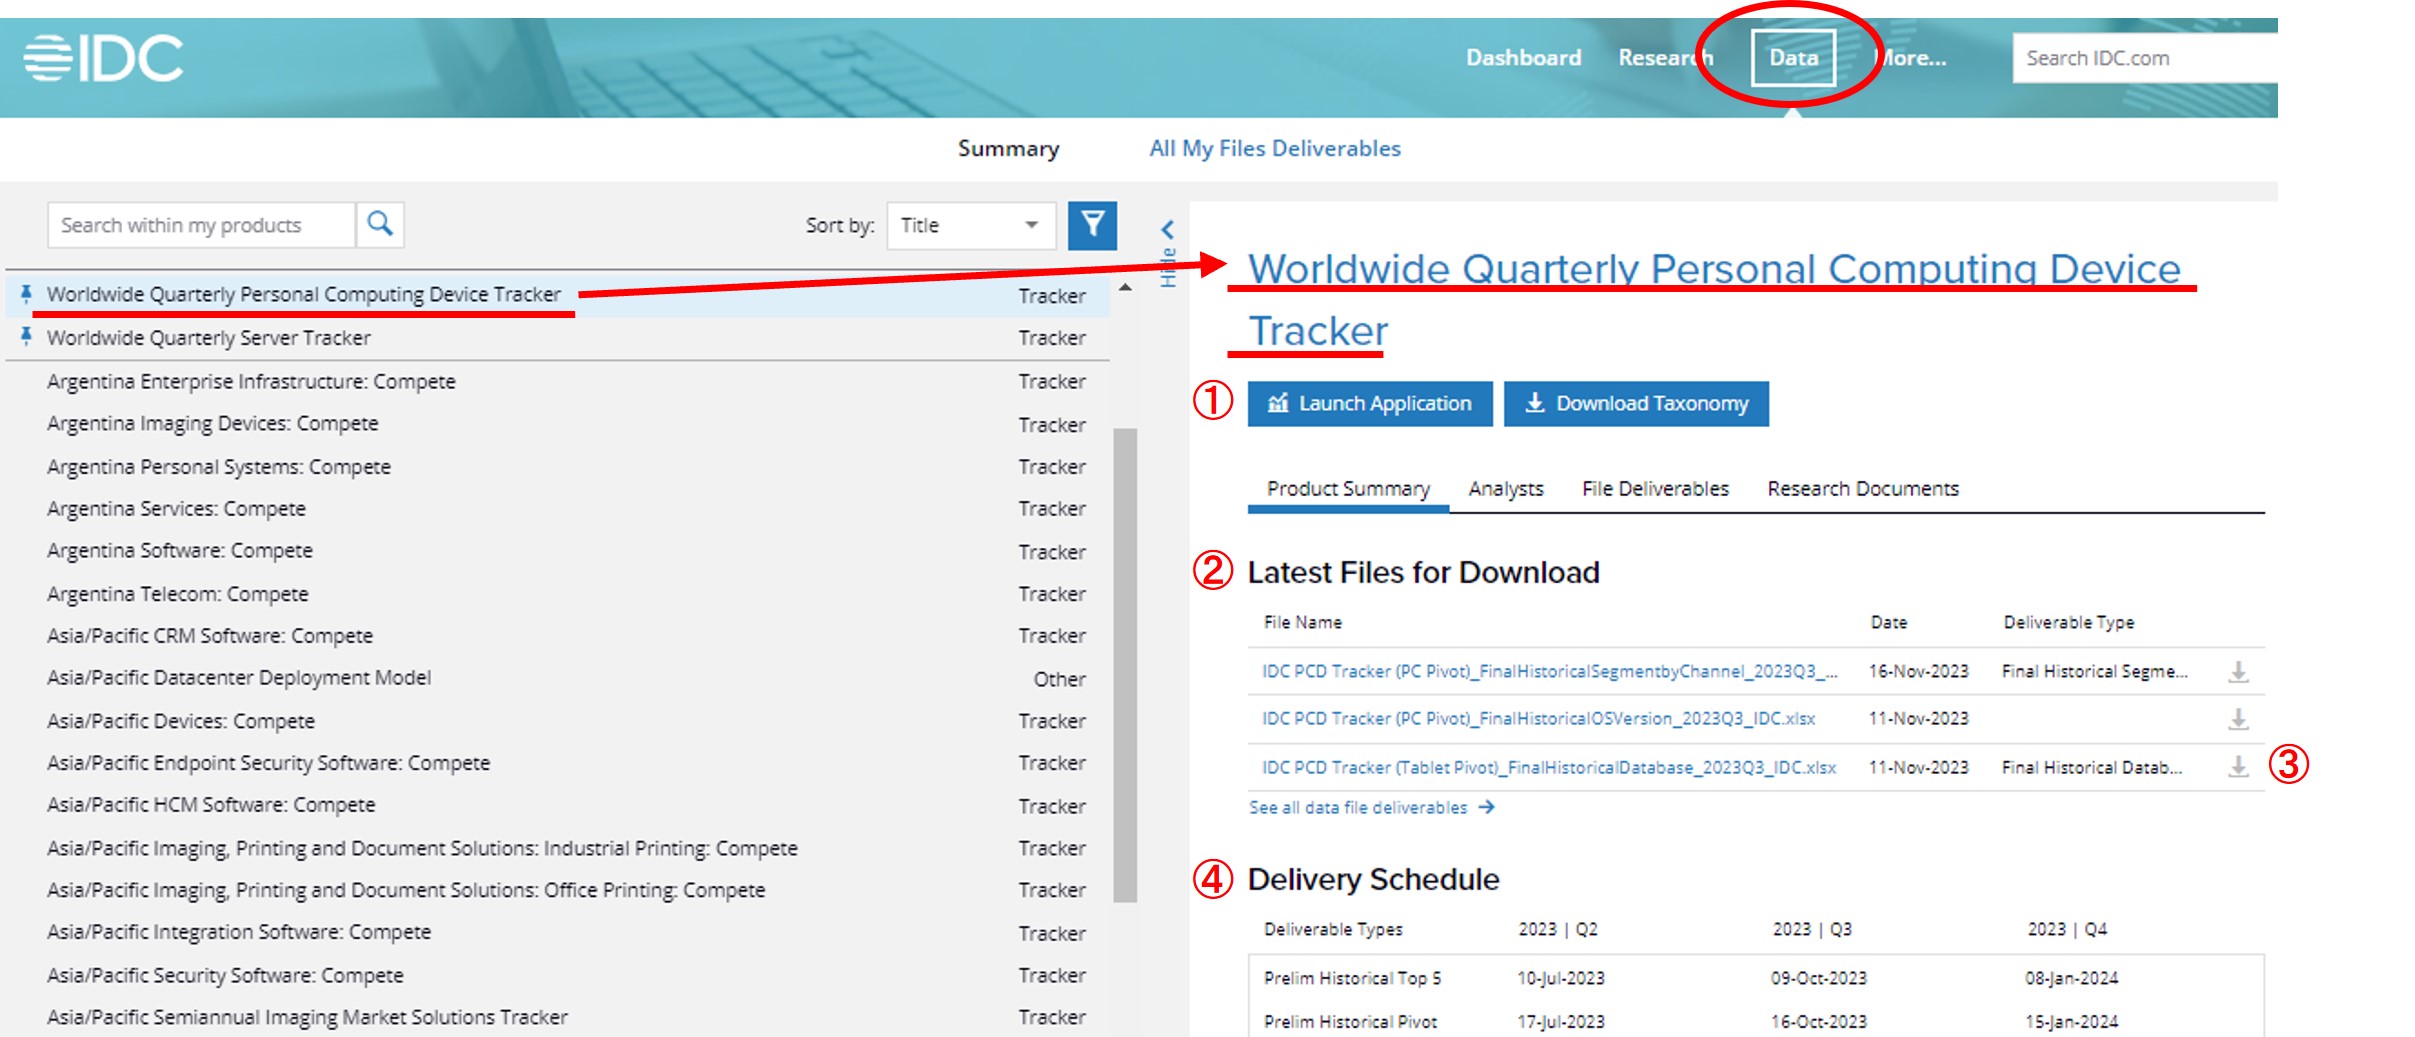
Task: Open the More... menu
Action: coord(1911,58)
